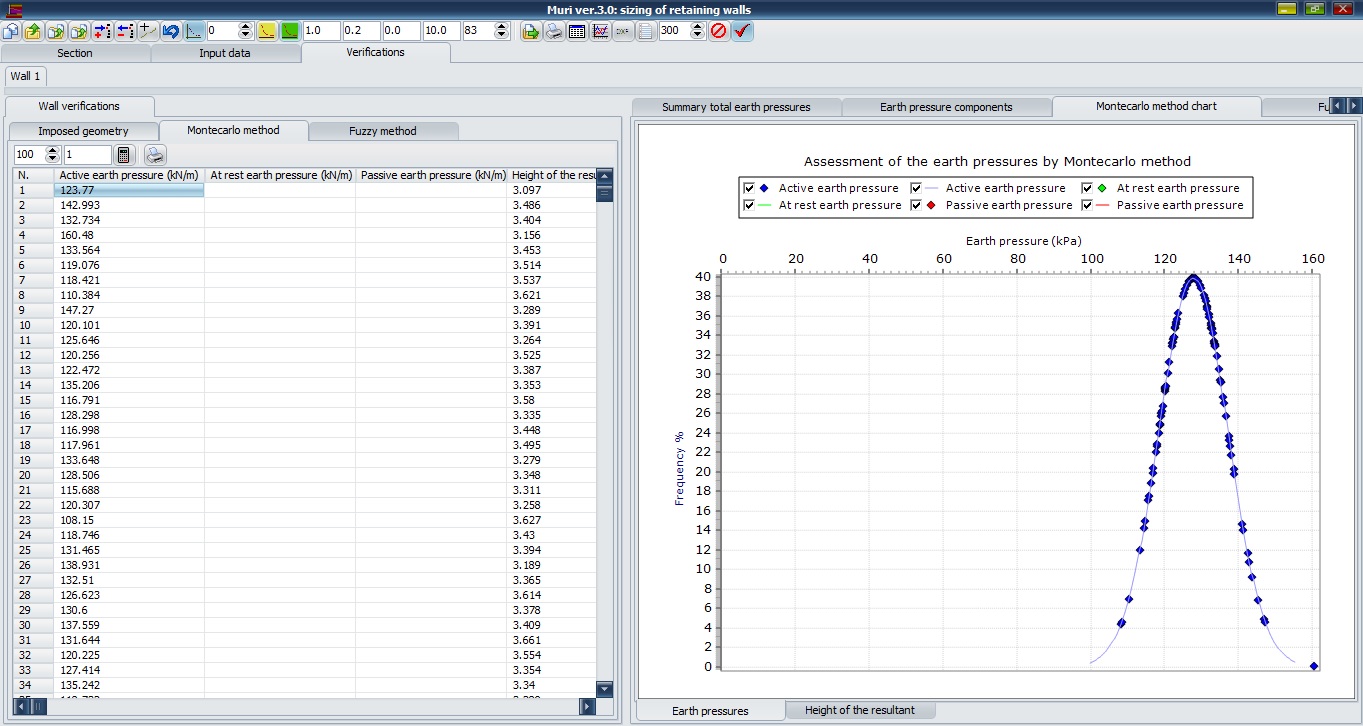The image size is (1363, 726).
Task: Click the document report icon
Action: click(646, 31)
